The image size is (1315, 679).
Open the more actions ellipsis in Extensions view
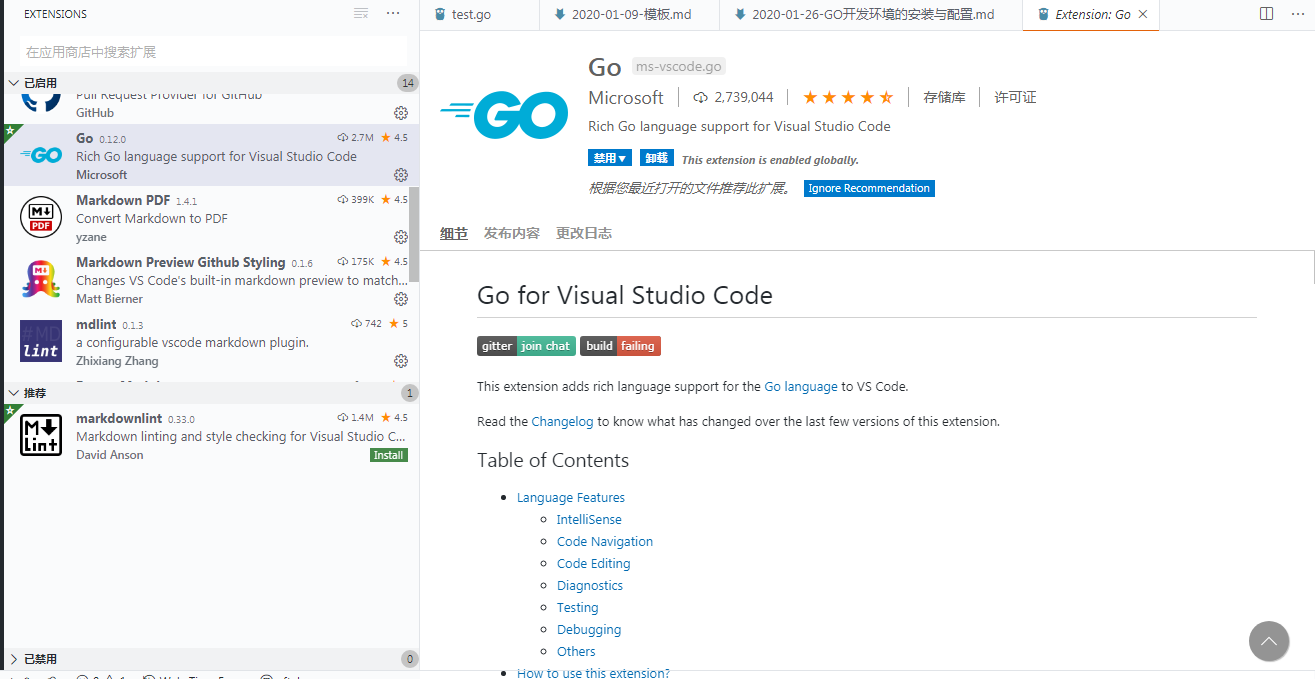392,13
